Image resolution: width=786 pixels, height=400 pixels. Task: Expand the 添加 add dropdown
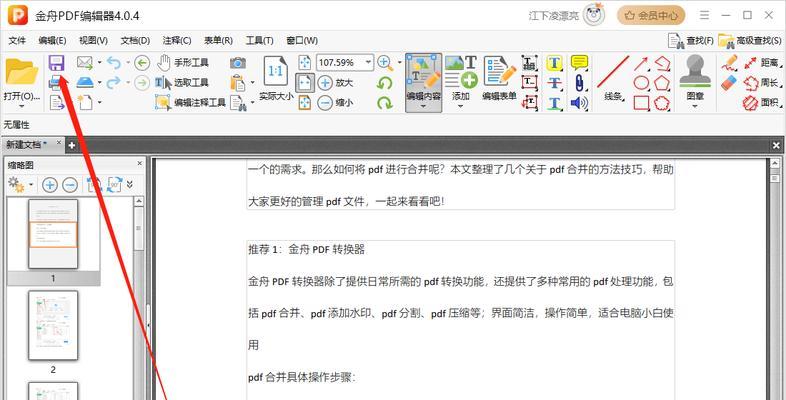click(461, 106)
